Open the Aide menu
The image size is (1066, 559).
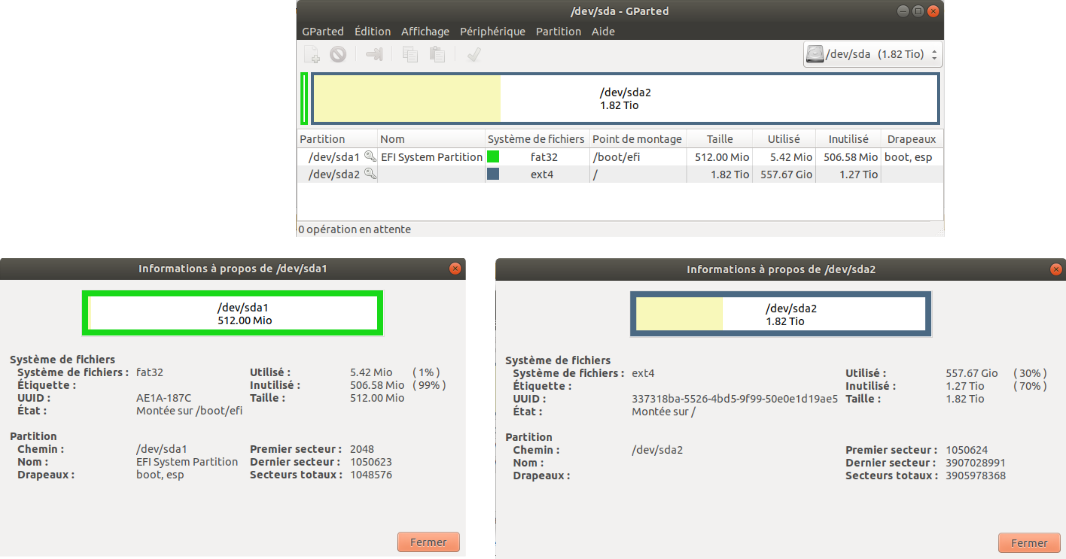pyautogui.click(x=603, y=31)
